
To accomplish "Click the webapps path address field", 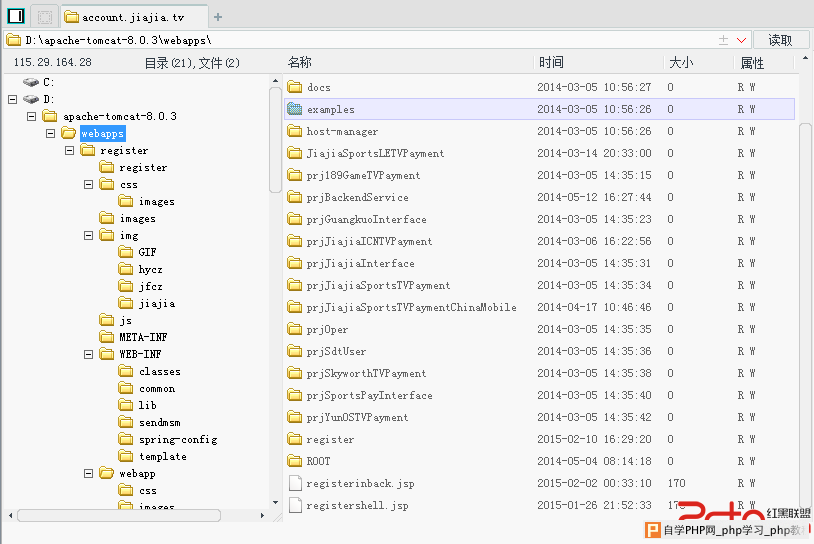I will (360, 40).
